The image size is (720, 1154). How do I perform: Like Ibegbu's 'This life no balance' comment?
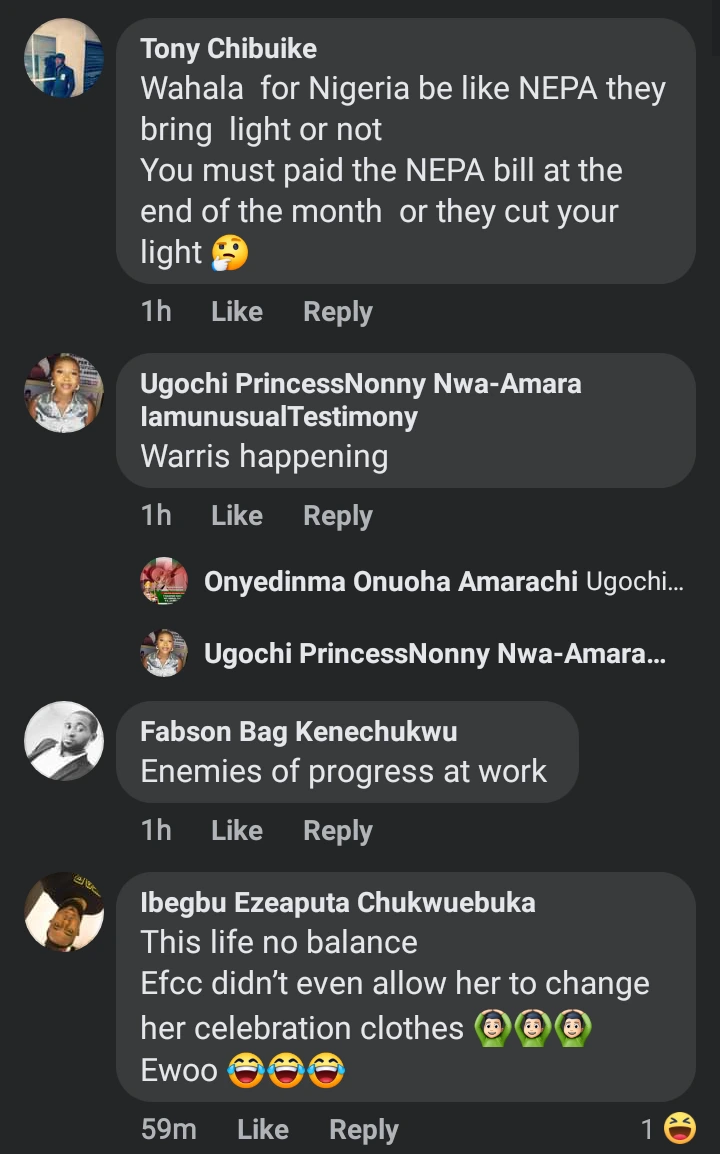[x=263, y=1130]
